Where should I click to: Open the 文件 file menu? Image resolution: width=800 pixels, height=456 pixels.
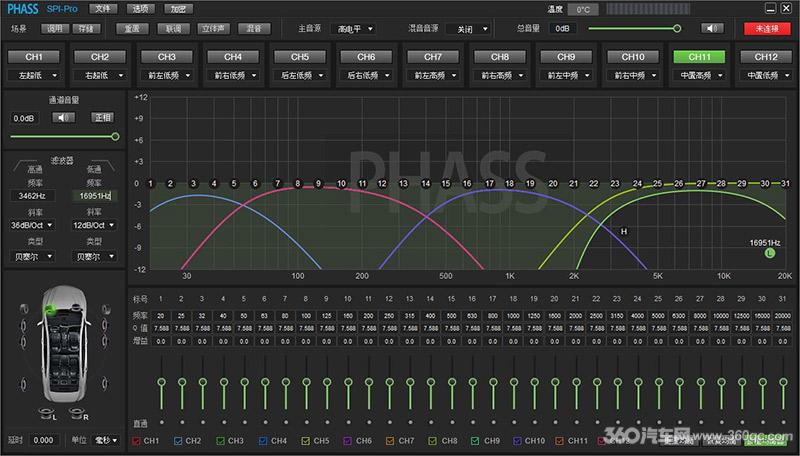coord(103,9)
